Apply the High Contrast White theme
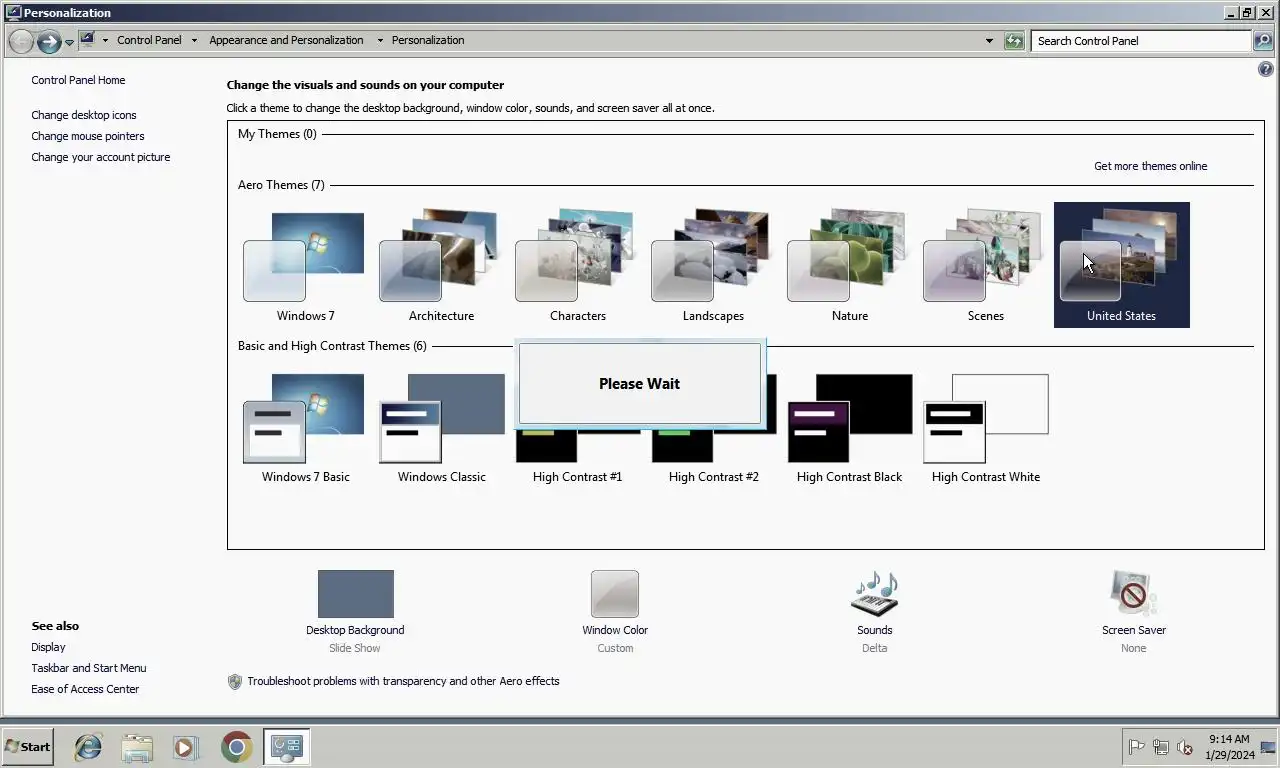This screenshot has width=1280, height=768. (x=985, y=427)
